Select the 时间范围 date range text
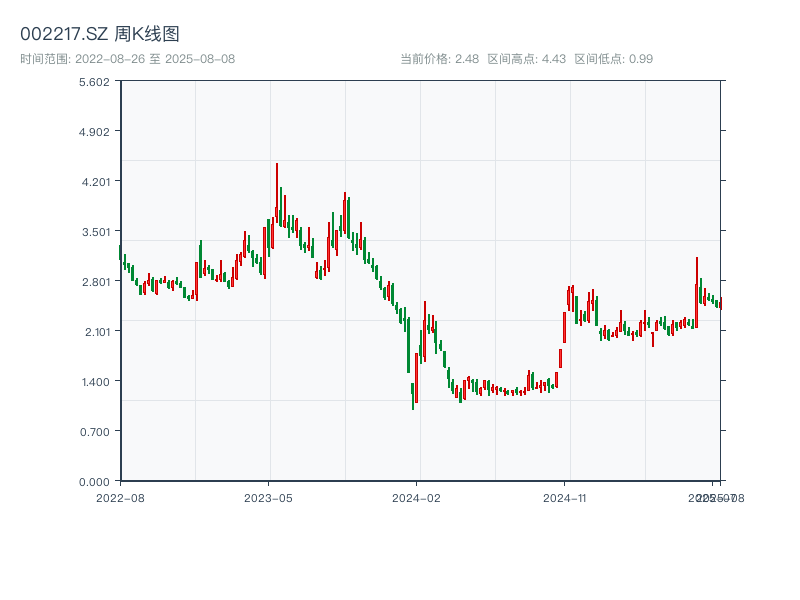The image size is (800, 600). (x=127, y=59)
